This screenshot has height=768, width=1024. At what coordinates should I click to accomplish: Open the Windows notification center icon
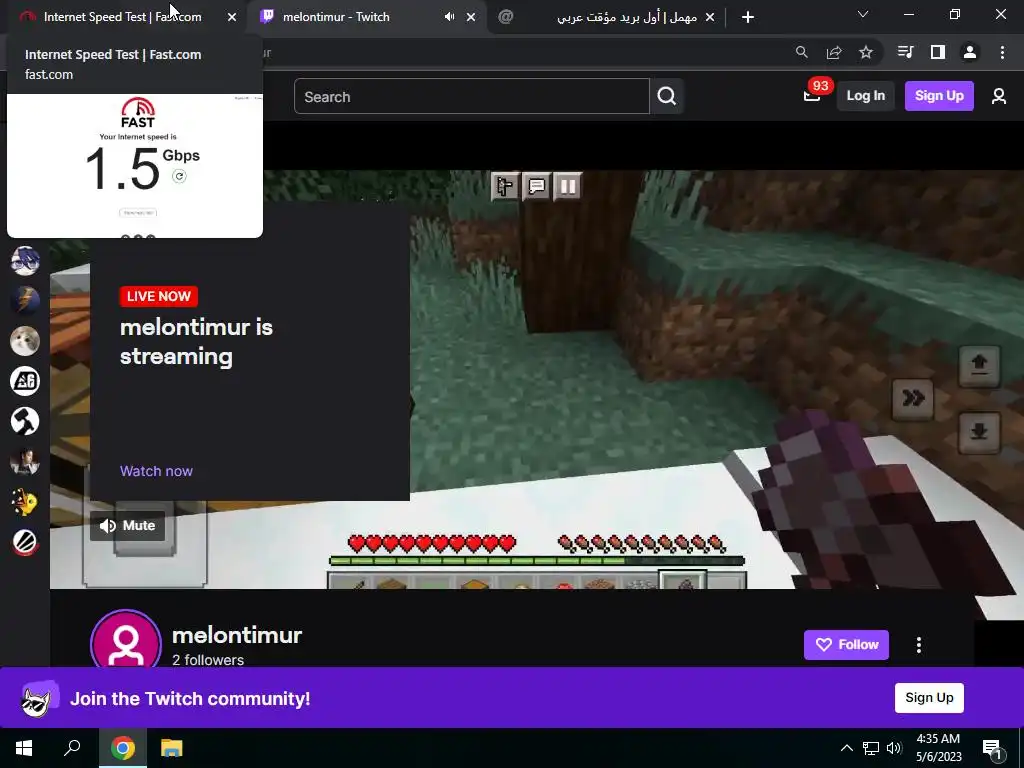[x=992, y=748]
